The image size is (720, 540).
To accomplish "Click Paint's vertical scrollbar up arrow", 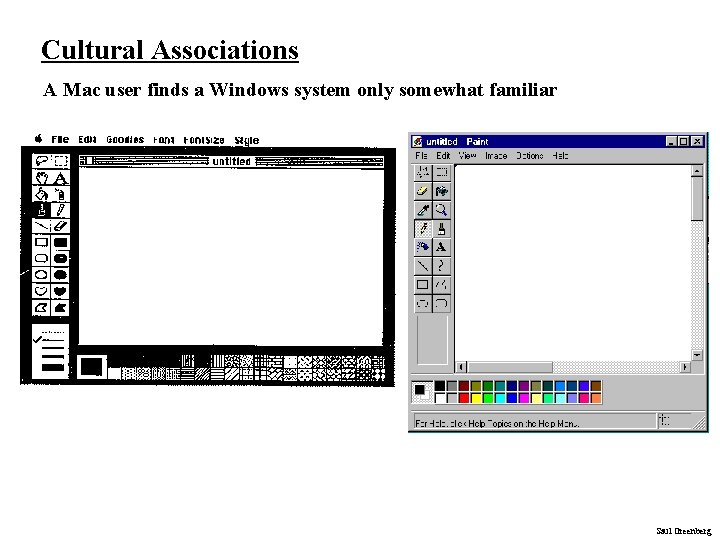I will [x=697, y=171].
